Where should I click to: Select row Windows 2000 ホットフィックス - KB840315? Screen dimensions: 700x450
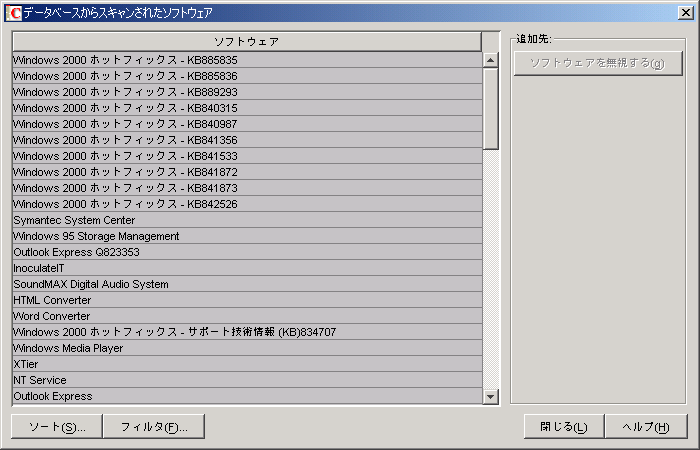pos(247,108)
